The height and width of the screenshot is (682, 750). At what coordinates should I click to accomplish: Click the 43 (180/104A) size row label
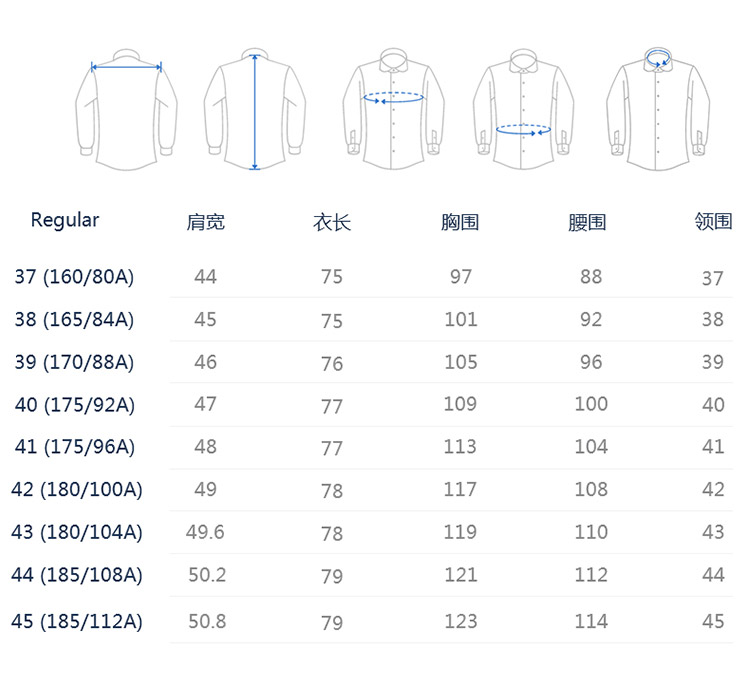coord(77,532)
